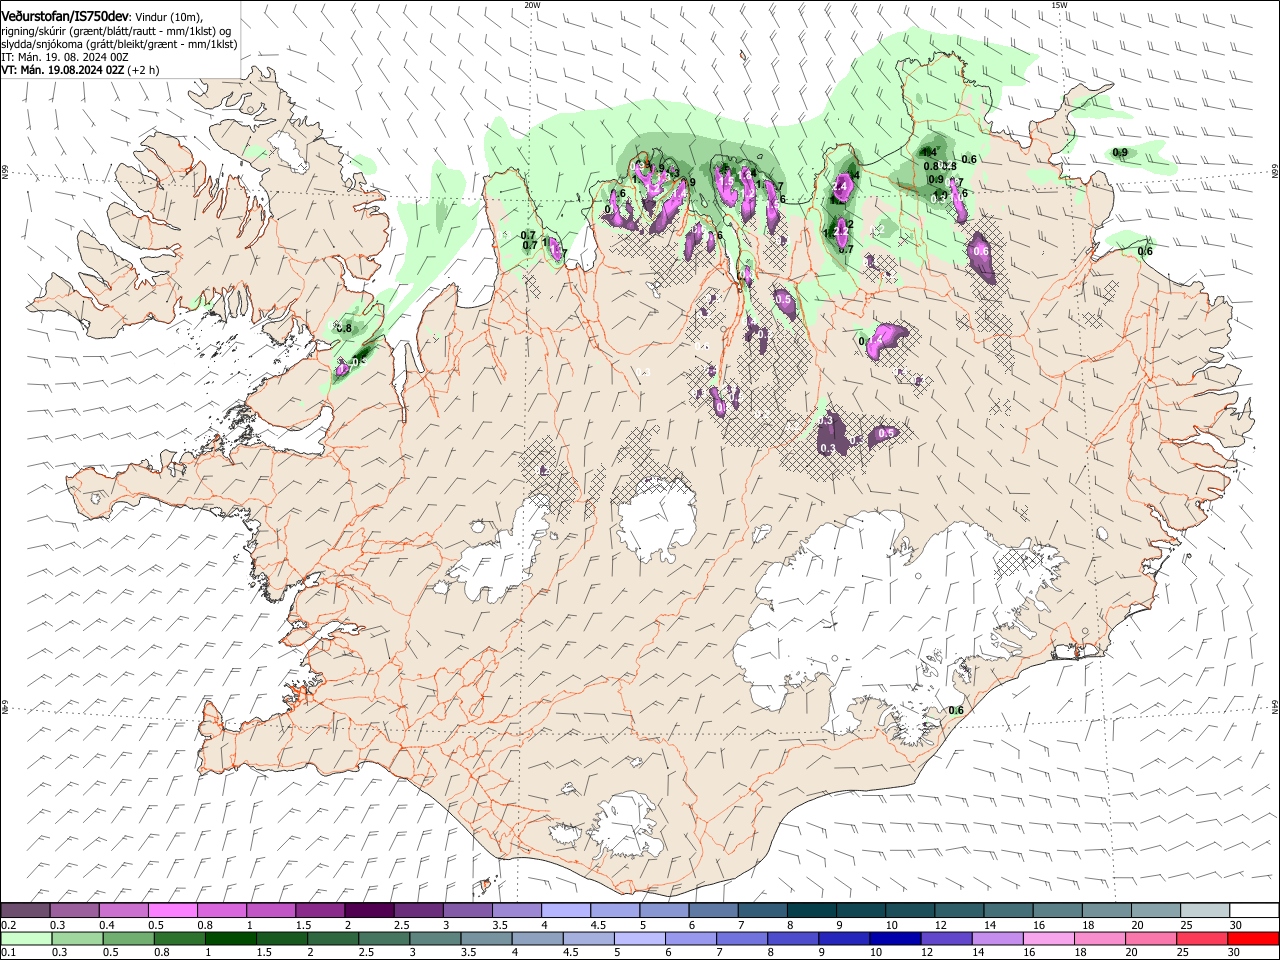Click the 20W longitude label at top edge
The height and width of the screenshot is (960, 1280).
point(532,5)
